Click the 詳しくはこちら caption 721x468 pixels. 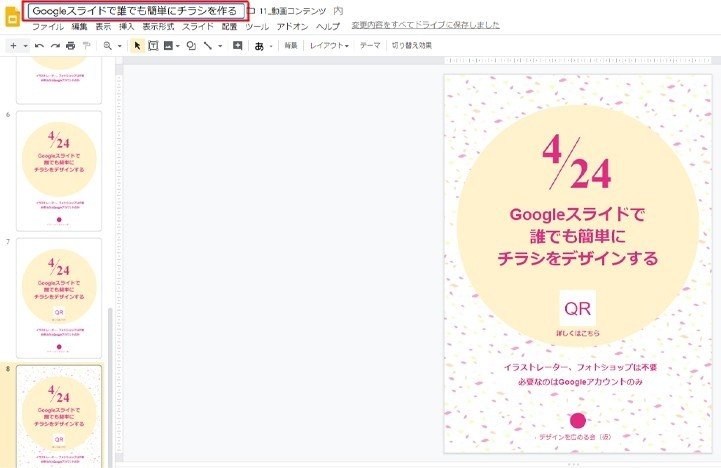(578, 333)
